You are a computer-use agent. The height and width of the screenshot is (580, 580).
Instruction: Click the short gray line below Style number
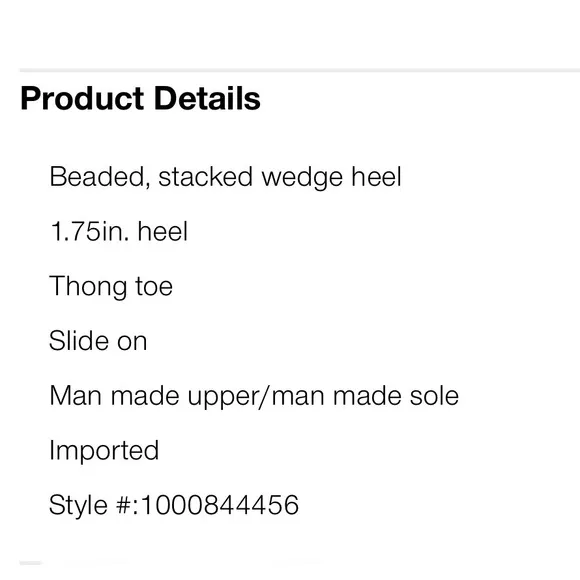click(x=30, y=563)
